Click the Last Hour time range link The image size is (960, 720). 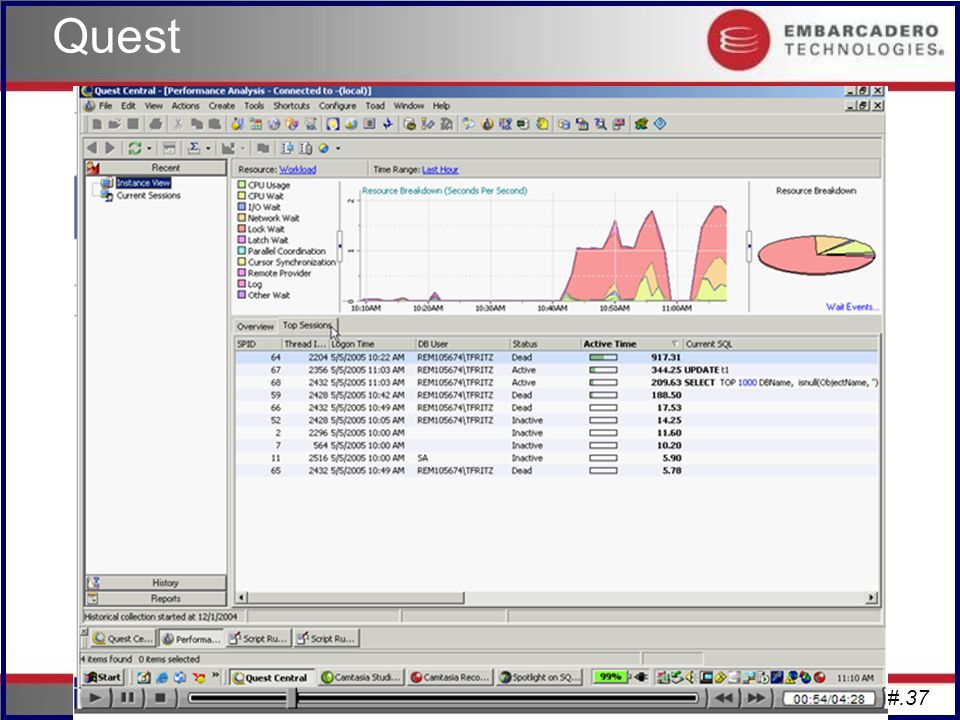point(440,170)
